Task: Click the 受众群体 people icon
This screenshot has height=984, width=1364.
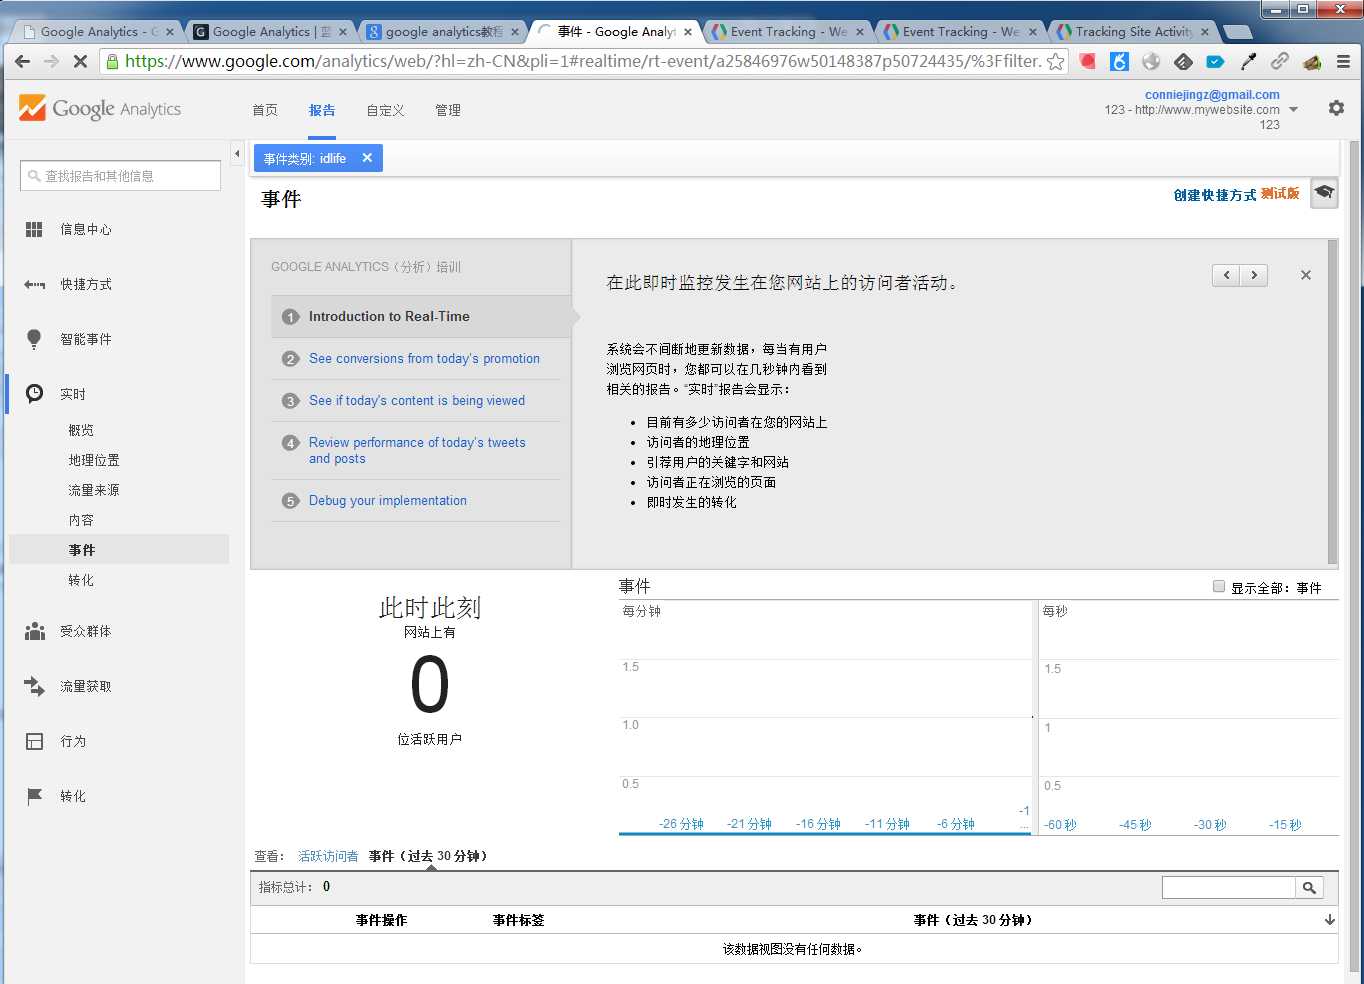Action: (x=34, y=631)
